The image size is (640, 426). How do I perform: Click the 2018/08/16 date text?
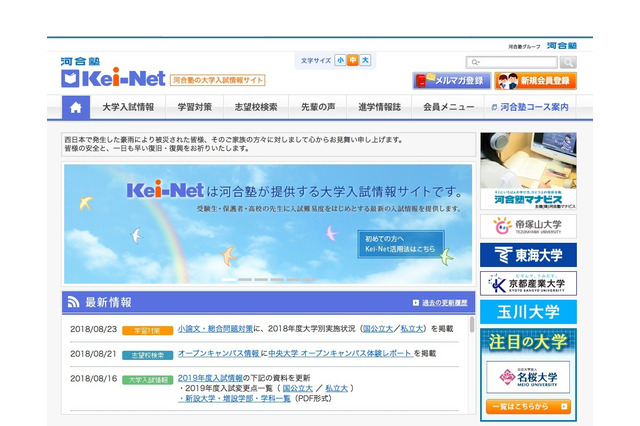point(93,379)
